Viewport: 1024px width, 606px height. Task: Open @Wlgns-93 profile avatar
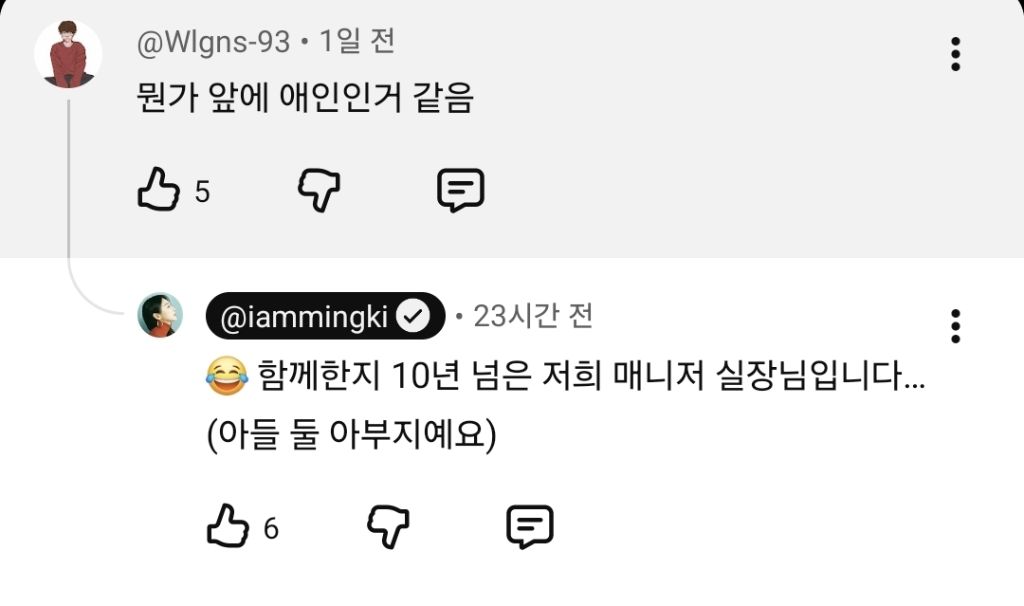68,54
